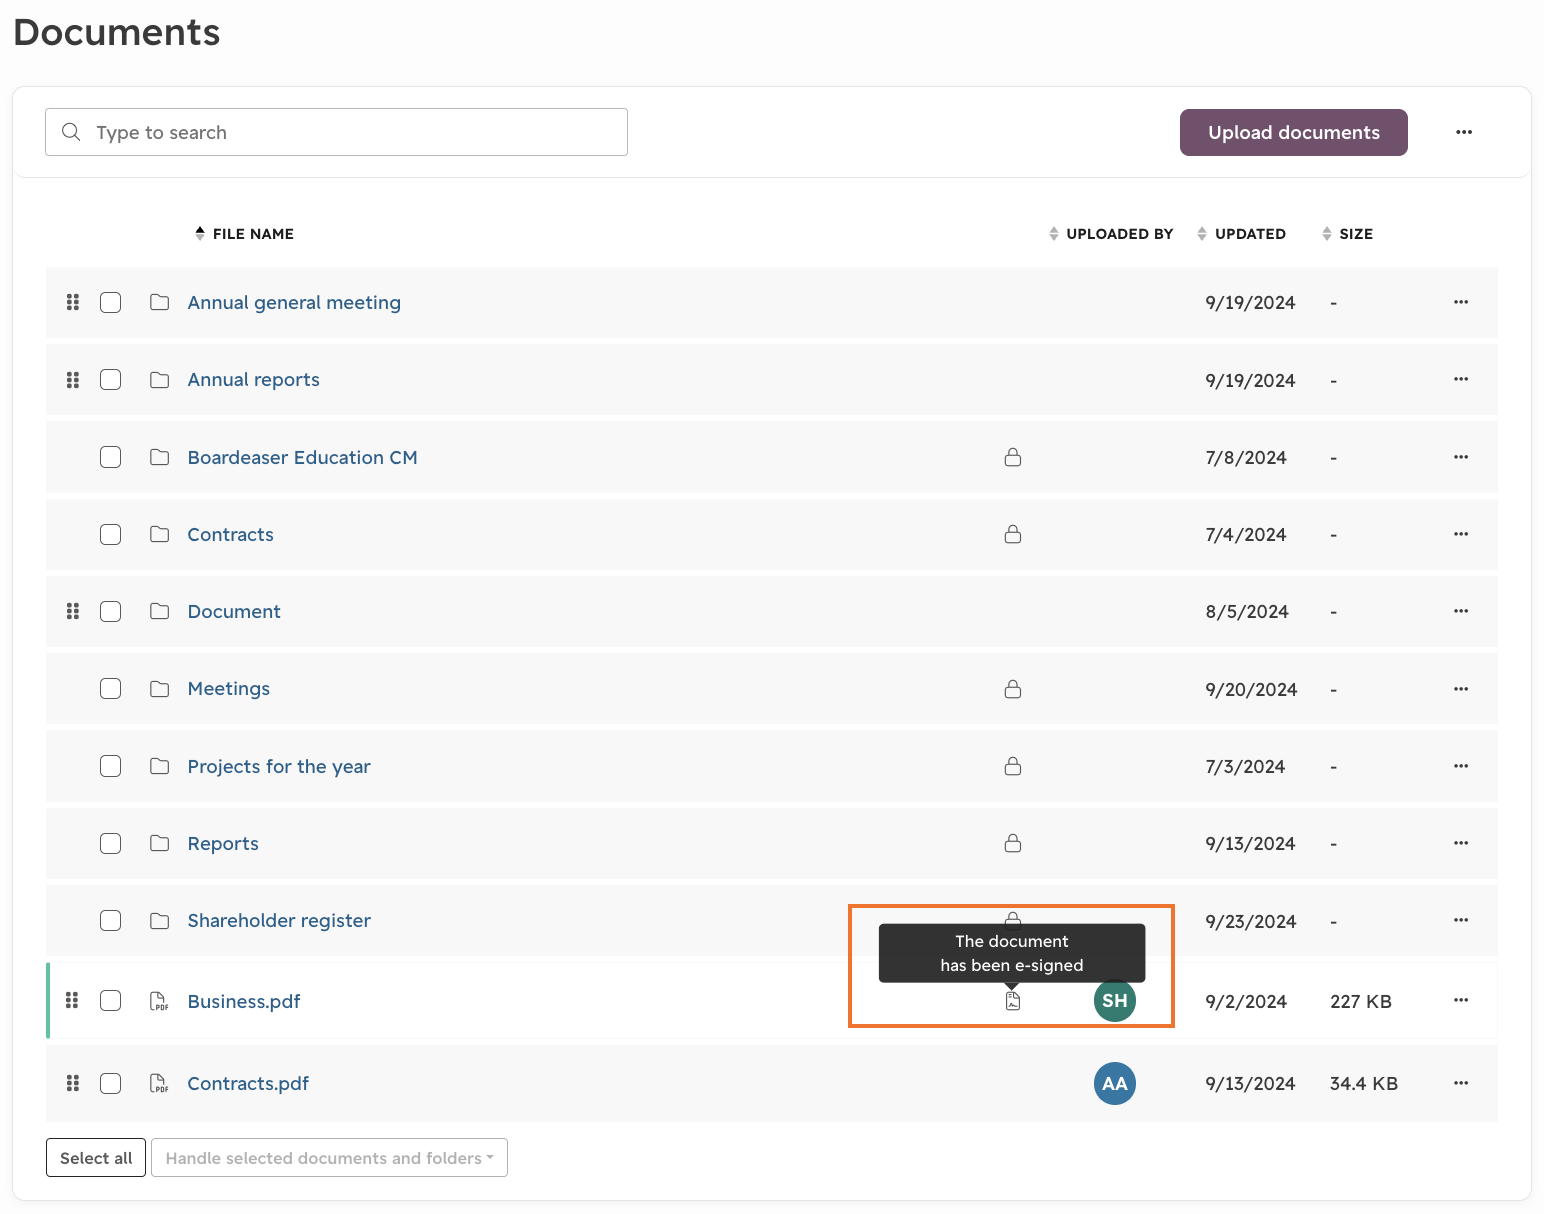Open the Annual general meeting folder

(294, 302)
